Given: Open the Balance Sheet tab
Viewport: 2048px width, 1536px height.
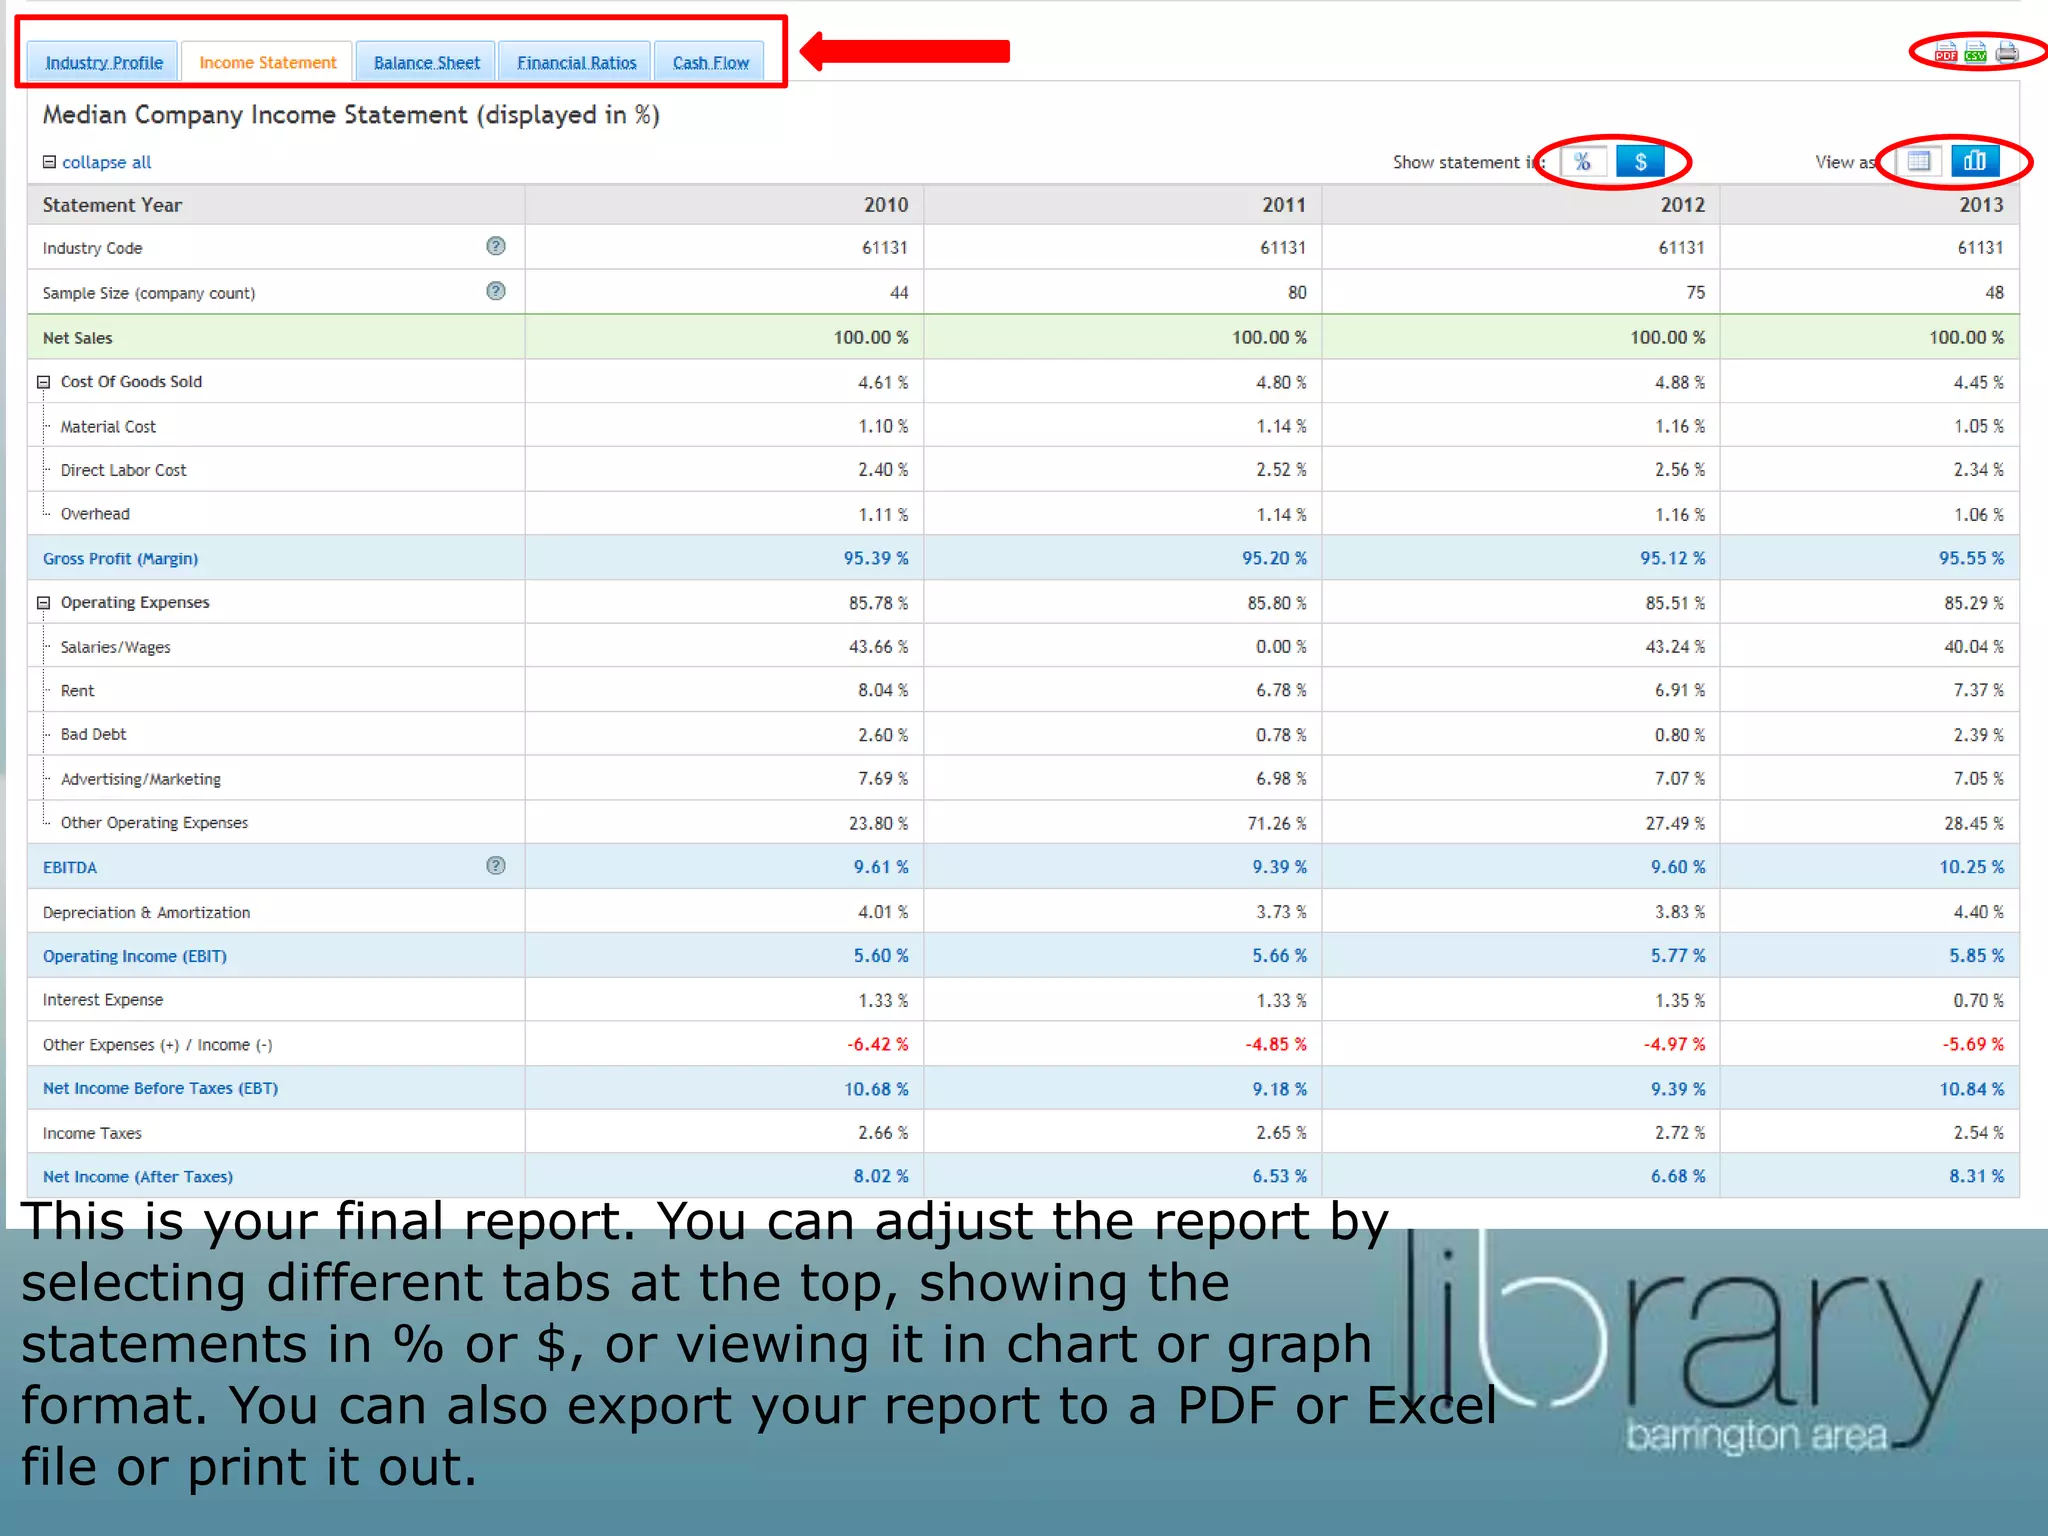Looking at the screenshot, I should (426, 62).
